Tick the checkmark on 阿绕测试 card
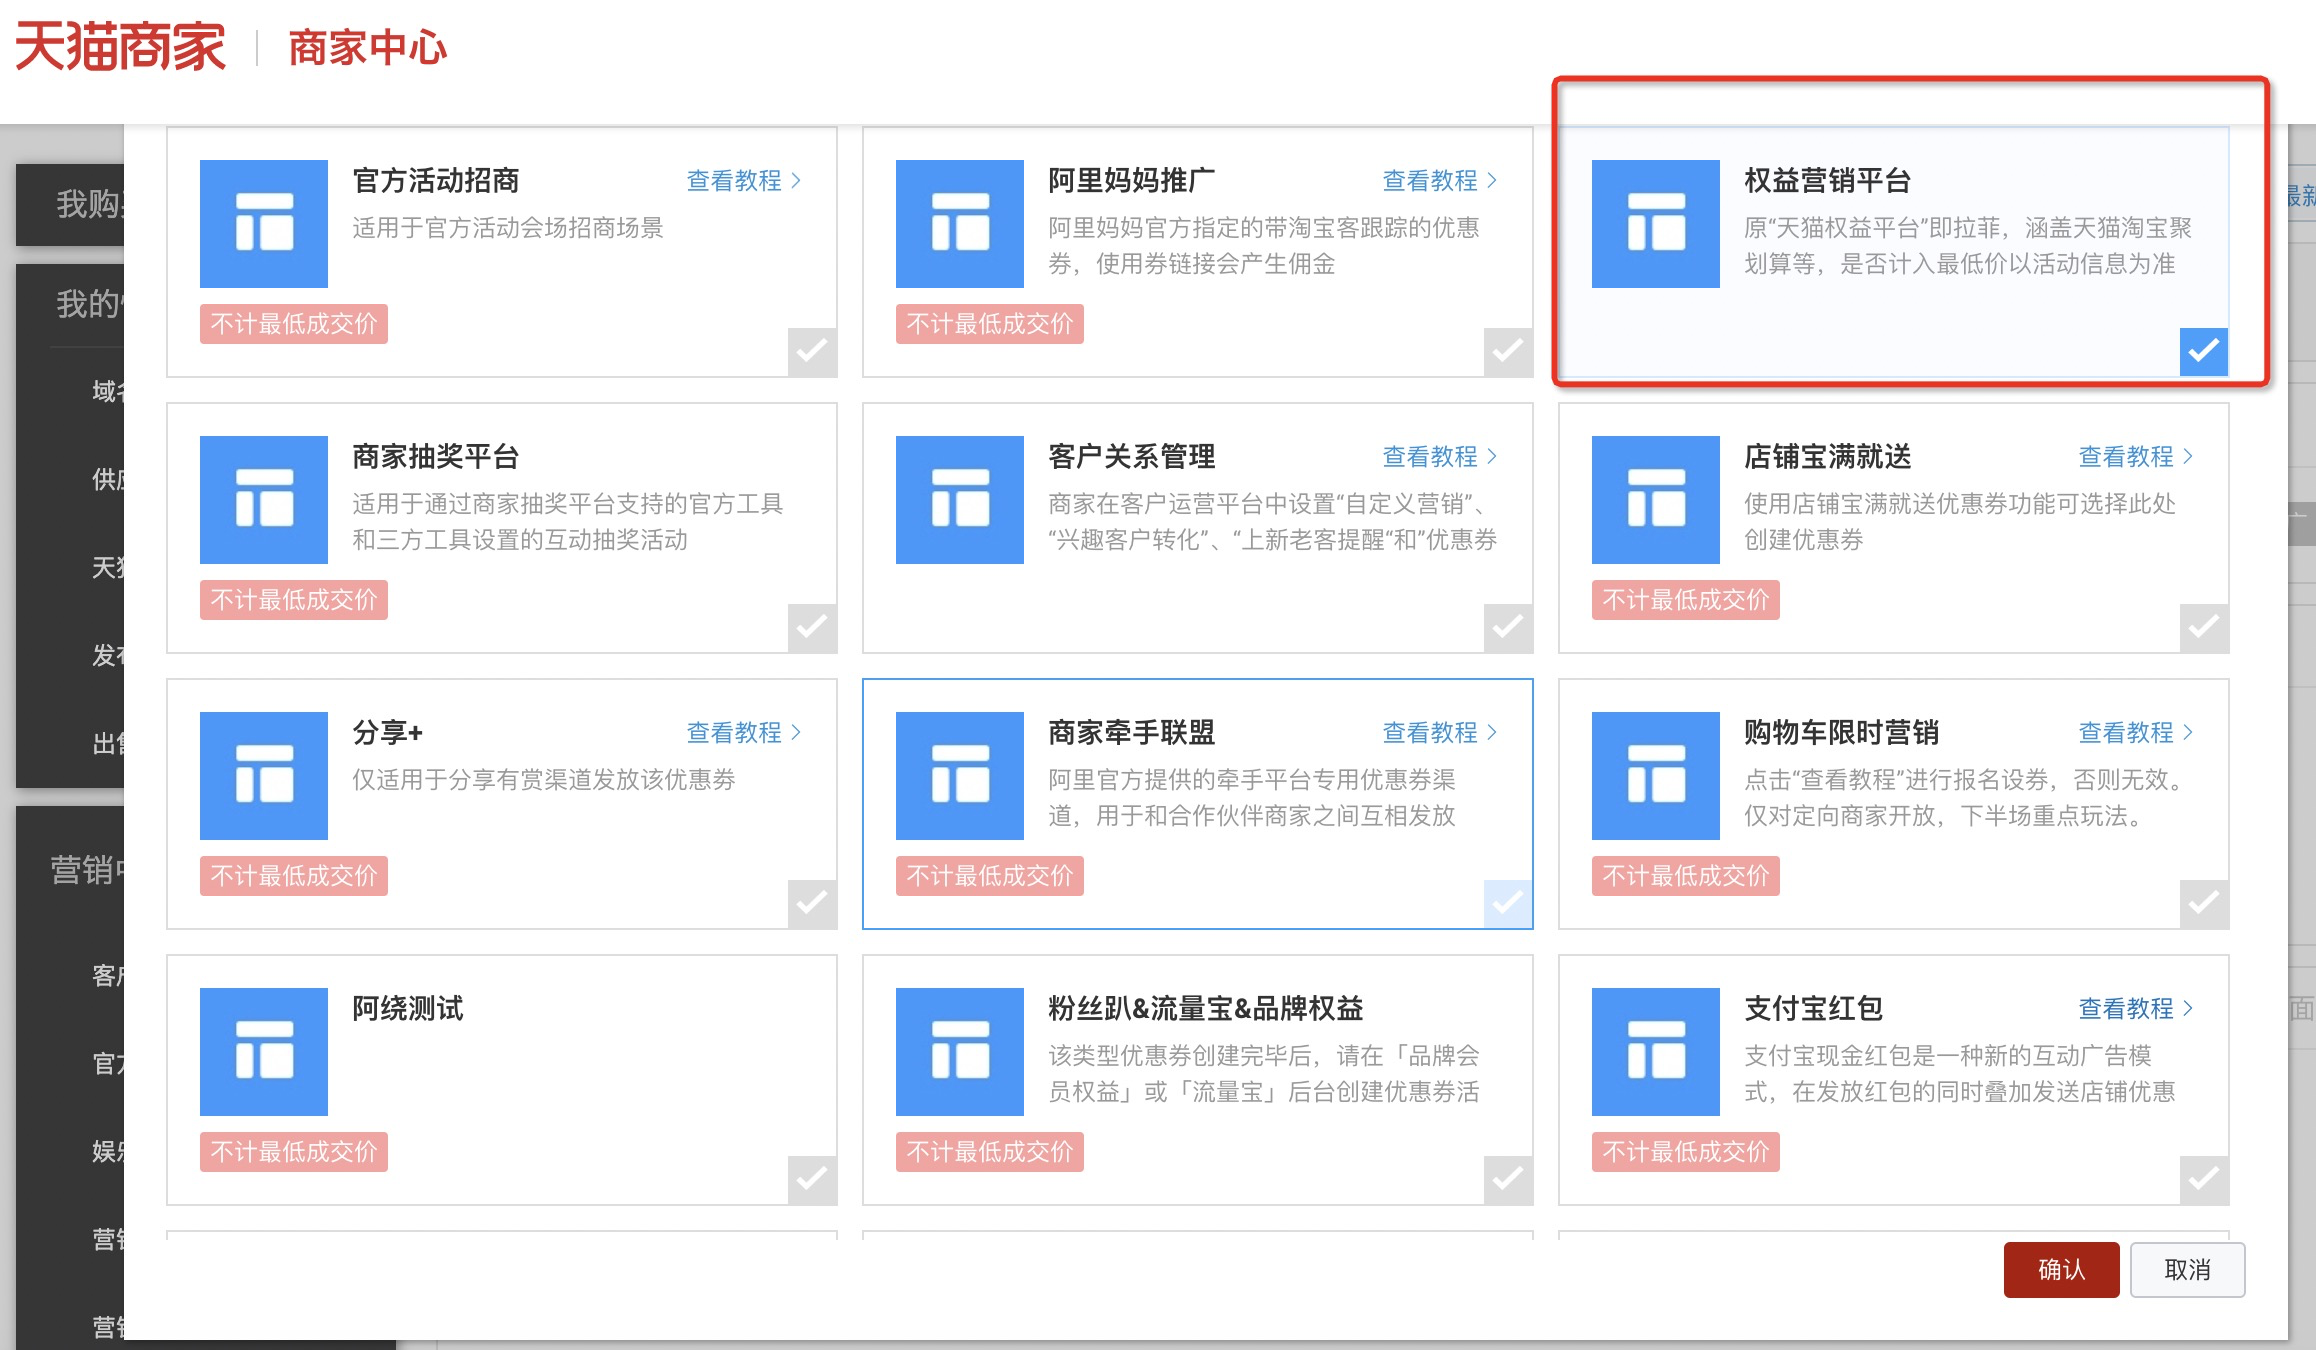The image size is (2316, 1350). [x=812, y=1179]
